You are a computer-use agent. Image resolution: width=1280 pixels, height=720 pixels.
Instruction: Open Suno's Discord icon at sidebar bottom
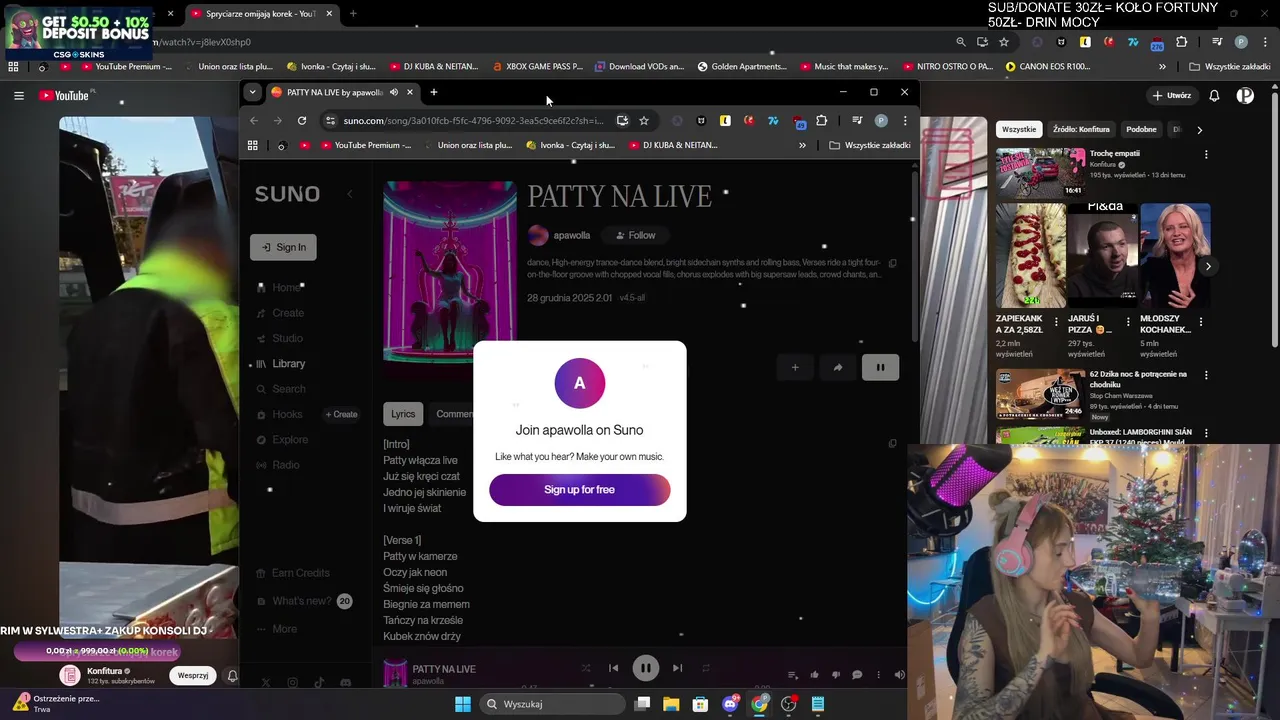(x=346, y=683)
